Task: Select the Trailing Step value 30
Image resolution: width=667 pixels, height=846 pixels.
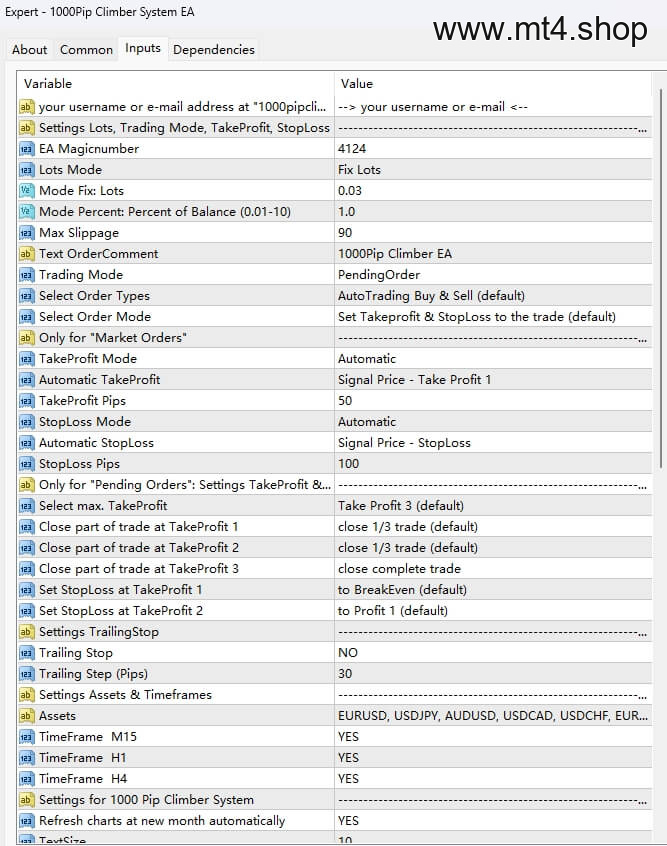Action: pyautogui.click(x=493, y=674)
